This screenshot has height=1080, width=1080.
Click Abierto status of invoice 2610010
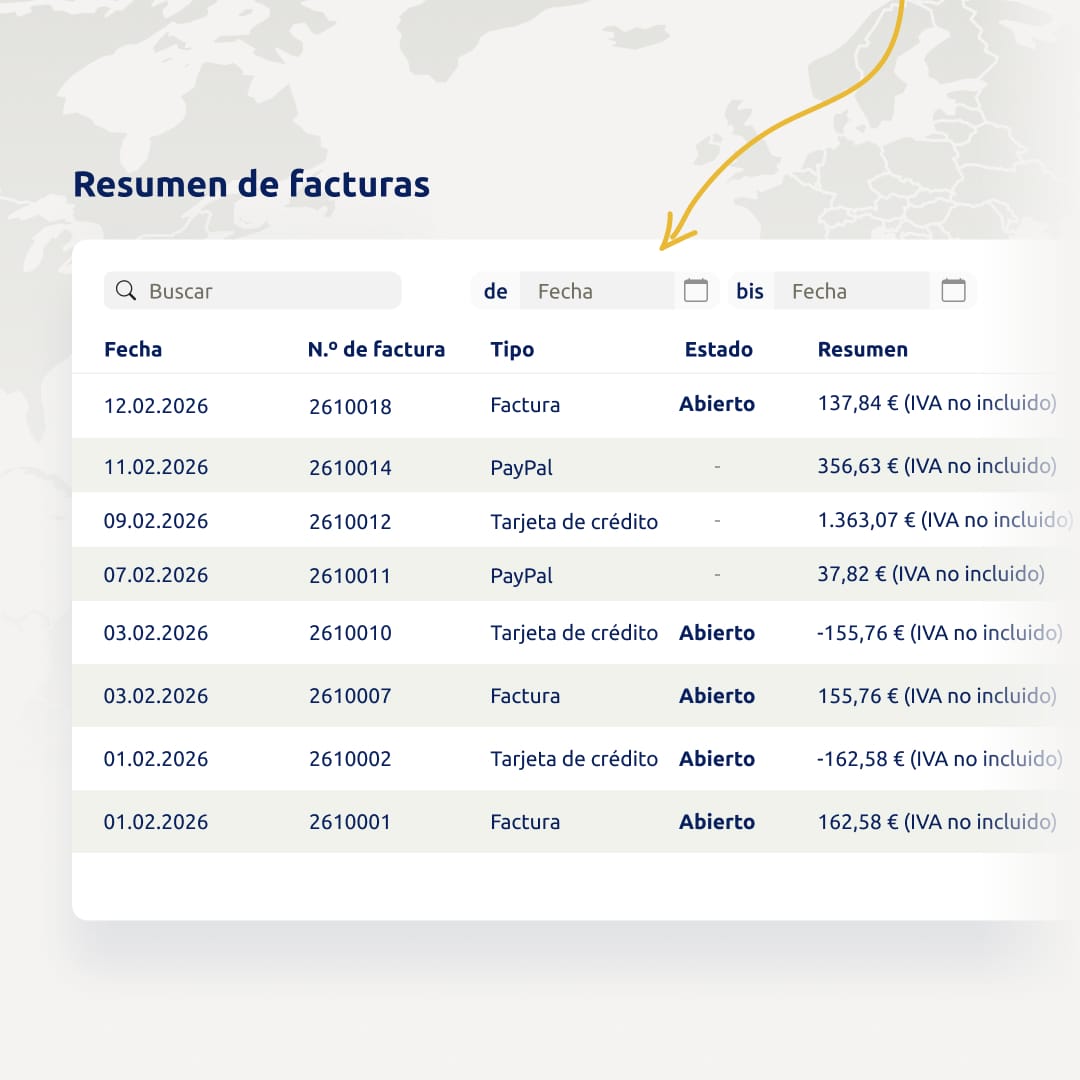pyautogui.click(x=717, y=633)
